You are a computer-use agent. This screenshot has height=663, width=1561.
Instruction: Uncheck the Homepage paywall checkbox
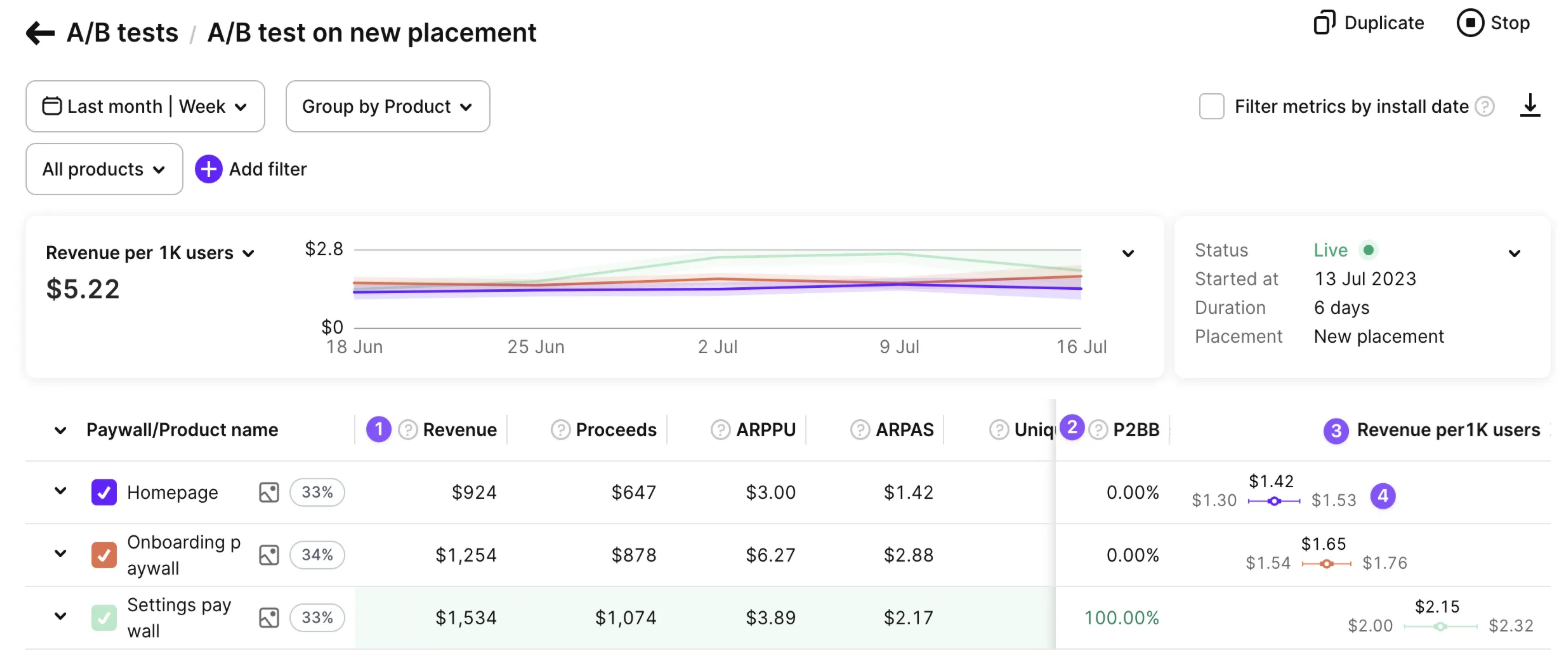[104, 492]
